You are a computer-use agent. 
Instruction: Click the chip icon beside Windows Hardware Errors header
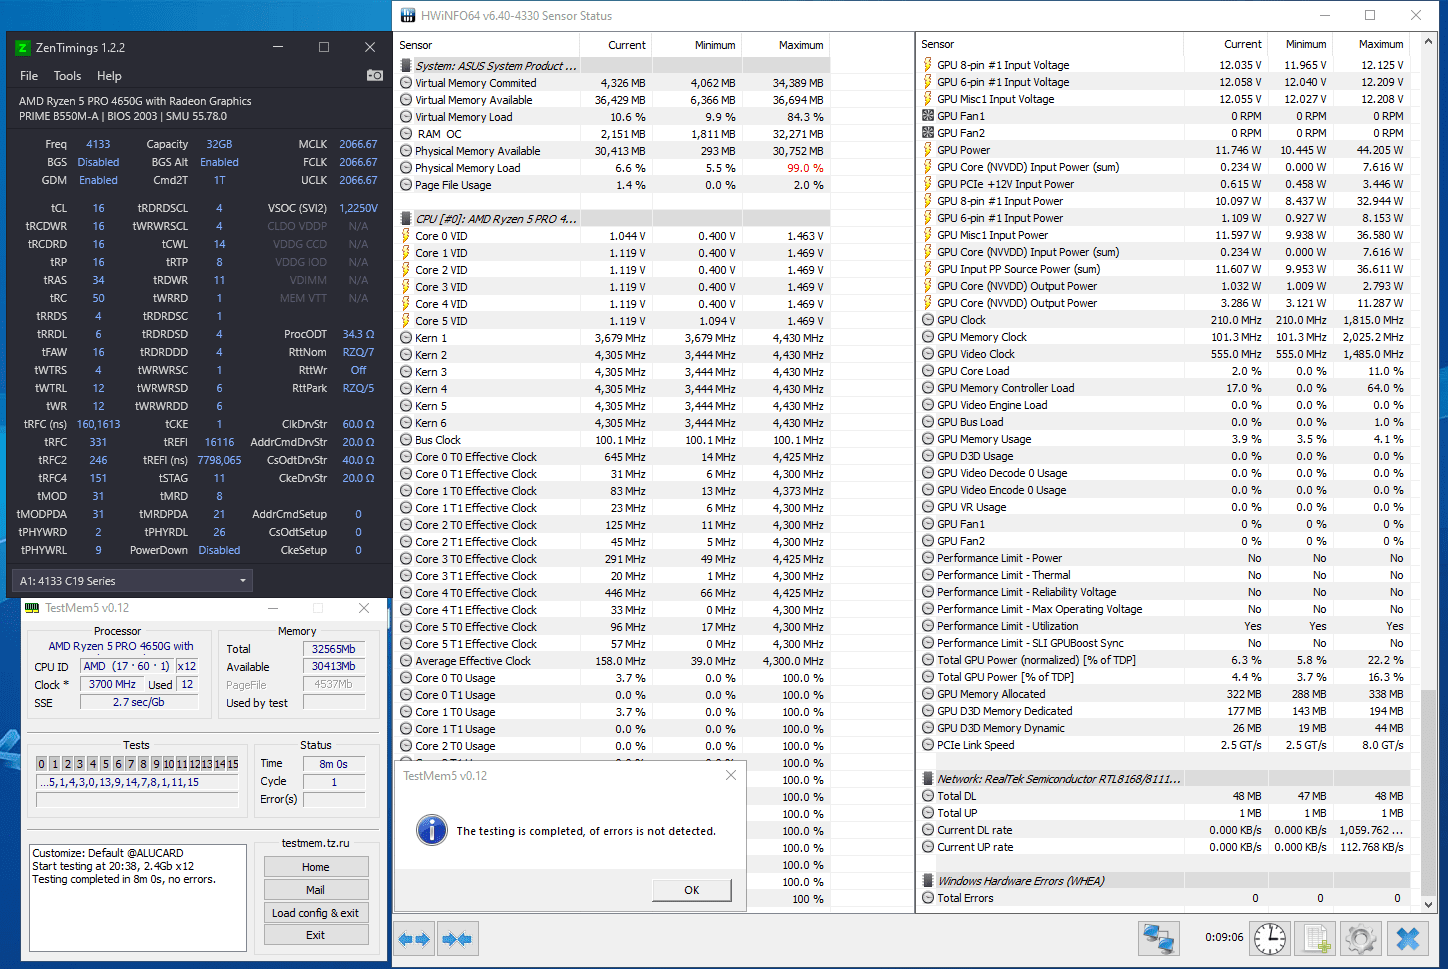pyautogui.click(x=928, y=881)
